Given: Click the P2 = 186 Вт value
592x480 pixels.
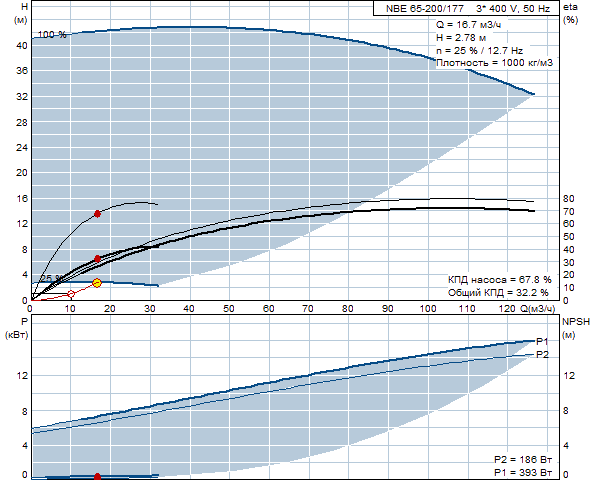Looking at the screenshot, I should pyautogui.click(x=523, y=460).
